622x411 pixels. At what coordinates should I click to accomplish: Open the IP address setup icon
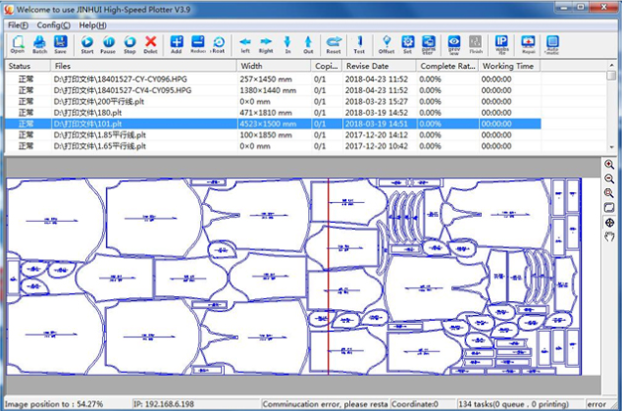tap(501, 44)
